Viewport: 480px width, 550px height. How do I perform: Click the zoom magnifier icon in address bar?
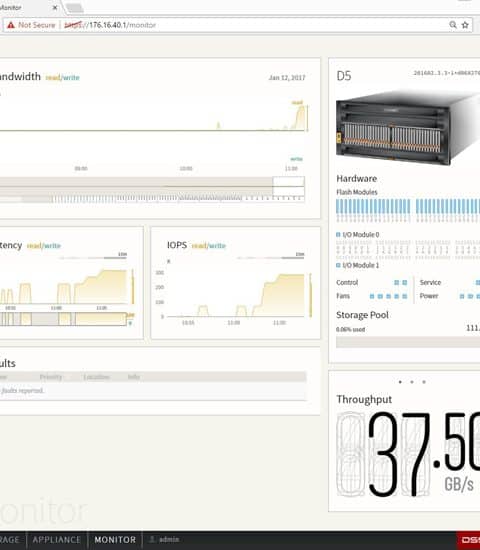(453, 25)
